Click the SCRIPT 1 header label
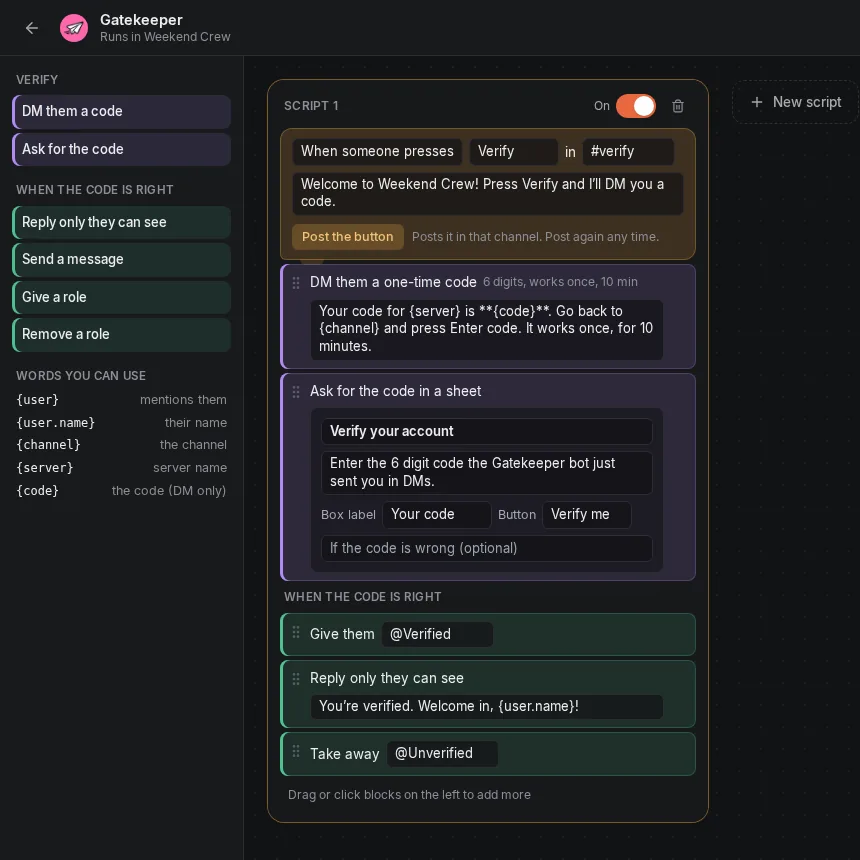 [x=311, y=106]
